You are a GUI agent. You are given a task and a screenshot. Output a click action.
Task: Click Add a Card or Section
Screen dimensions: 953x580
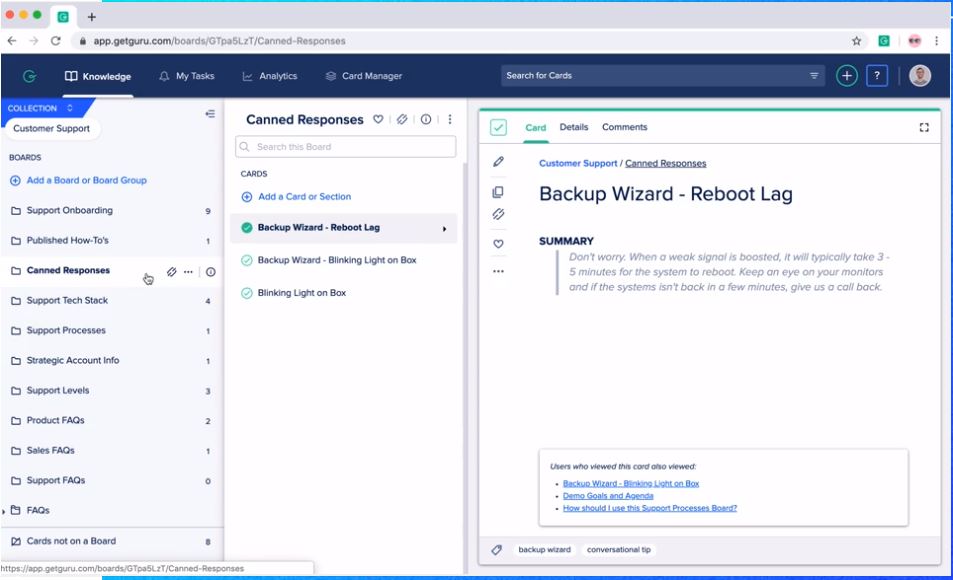297,196
